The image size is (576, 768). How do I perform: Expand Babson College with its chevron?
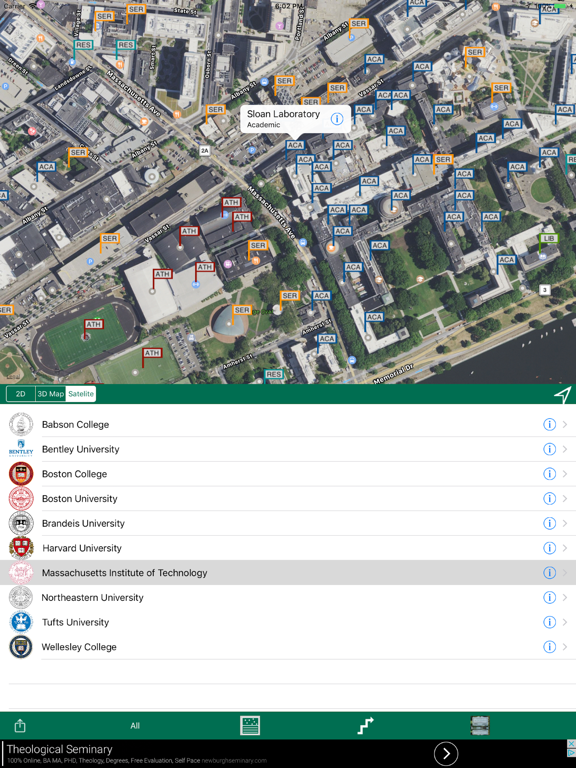coord(565,424)
